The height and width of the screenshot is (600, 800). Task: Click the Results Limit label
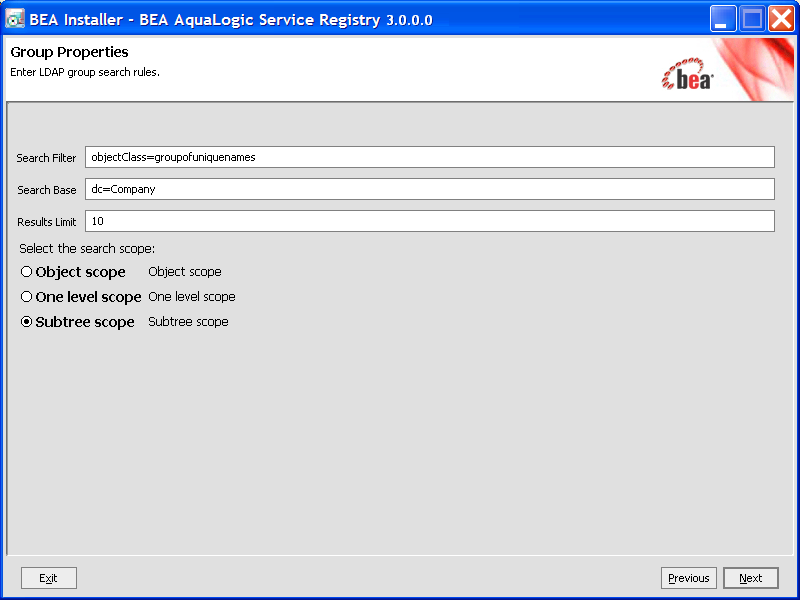[46, 222]
